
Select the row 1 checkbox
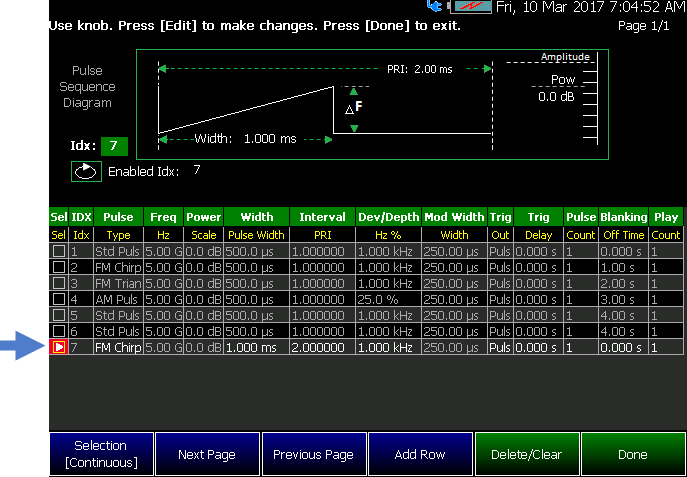tap(59, 251)
